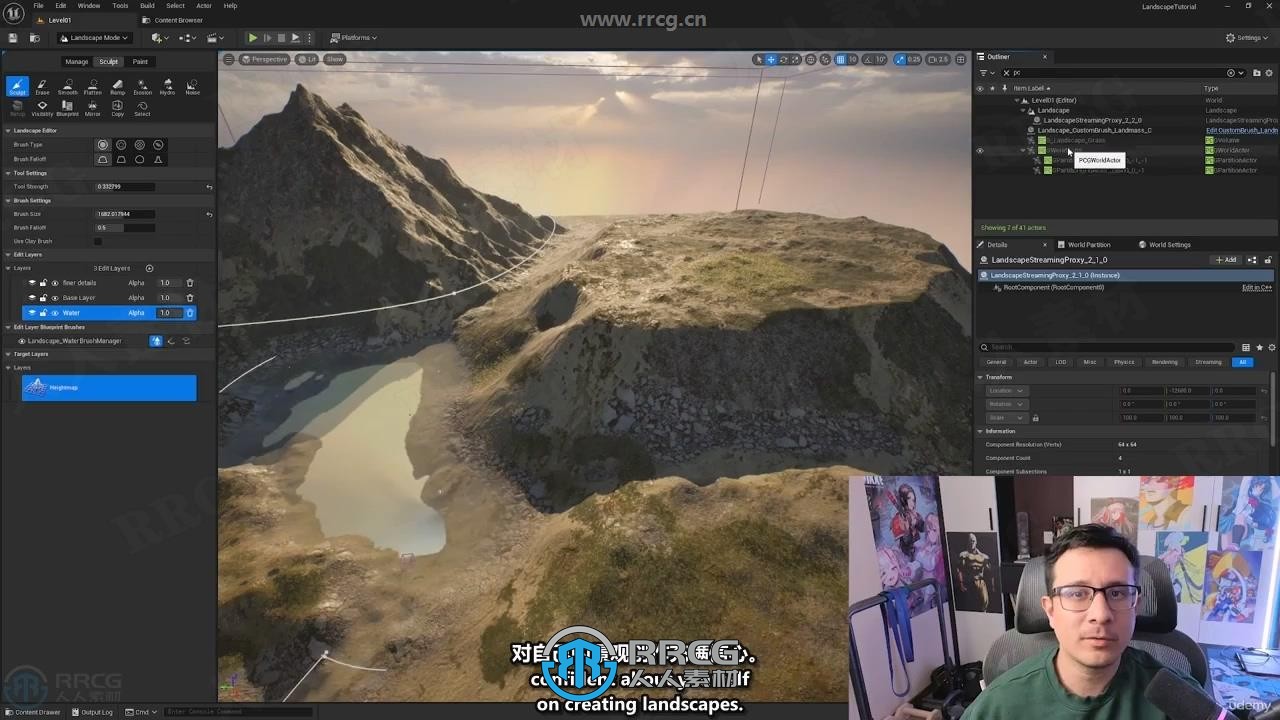This screenshot has width=1280, height=720.
Task: Reset Brush Size to default
Action: (x=209, y=214)
